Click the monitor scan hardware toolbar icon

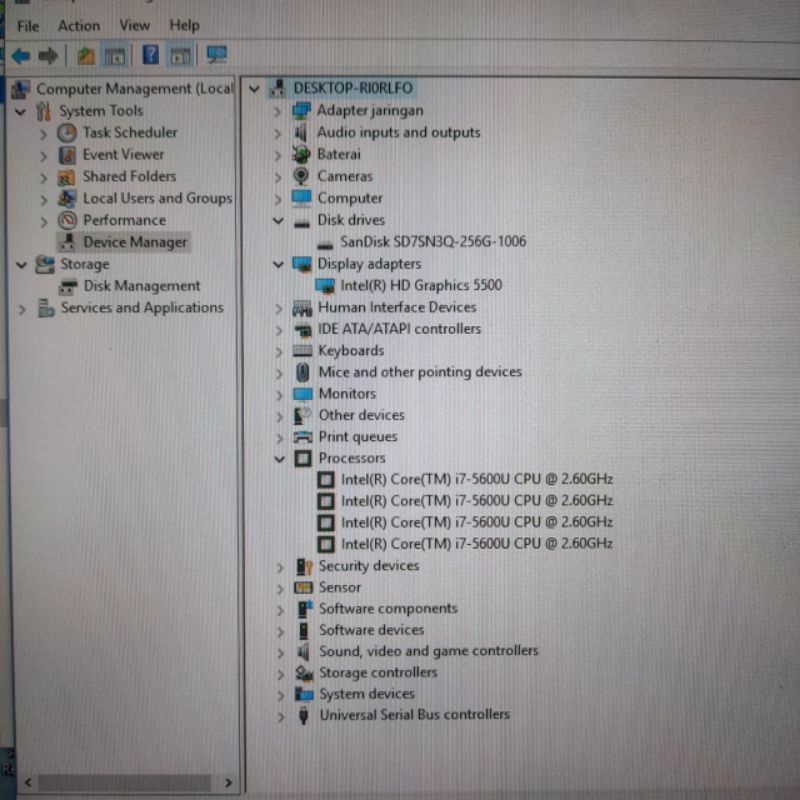(x=217, y=55)
